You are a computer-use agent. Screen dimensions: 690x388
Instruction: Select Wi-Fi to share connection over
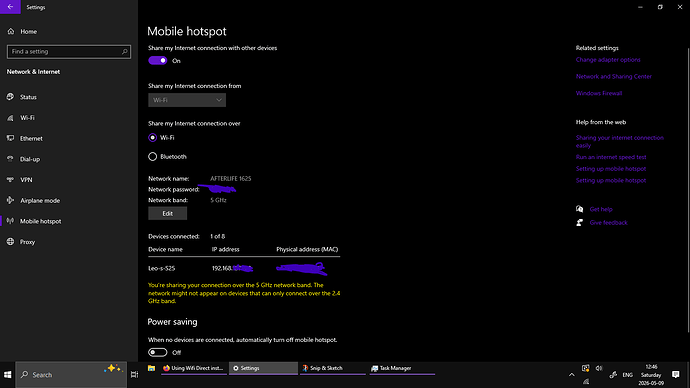pyautogui.click(x=153, y=138)
